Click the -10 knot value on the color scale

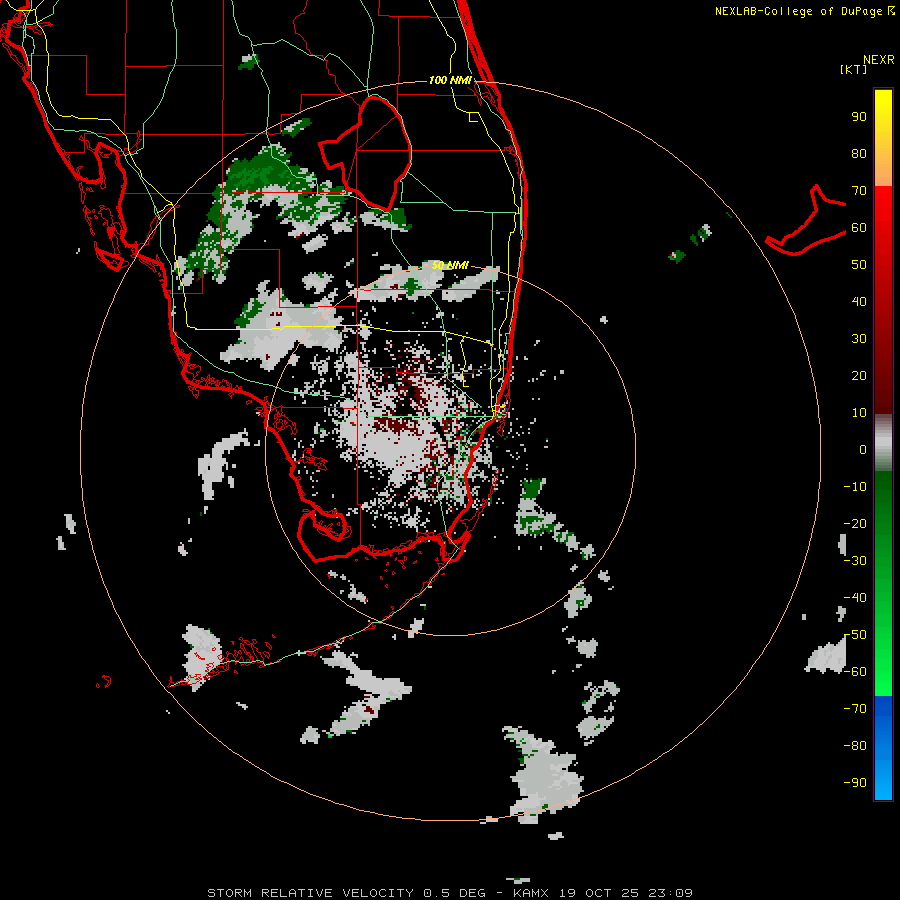click(855, 487)
